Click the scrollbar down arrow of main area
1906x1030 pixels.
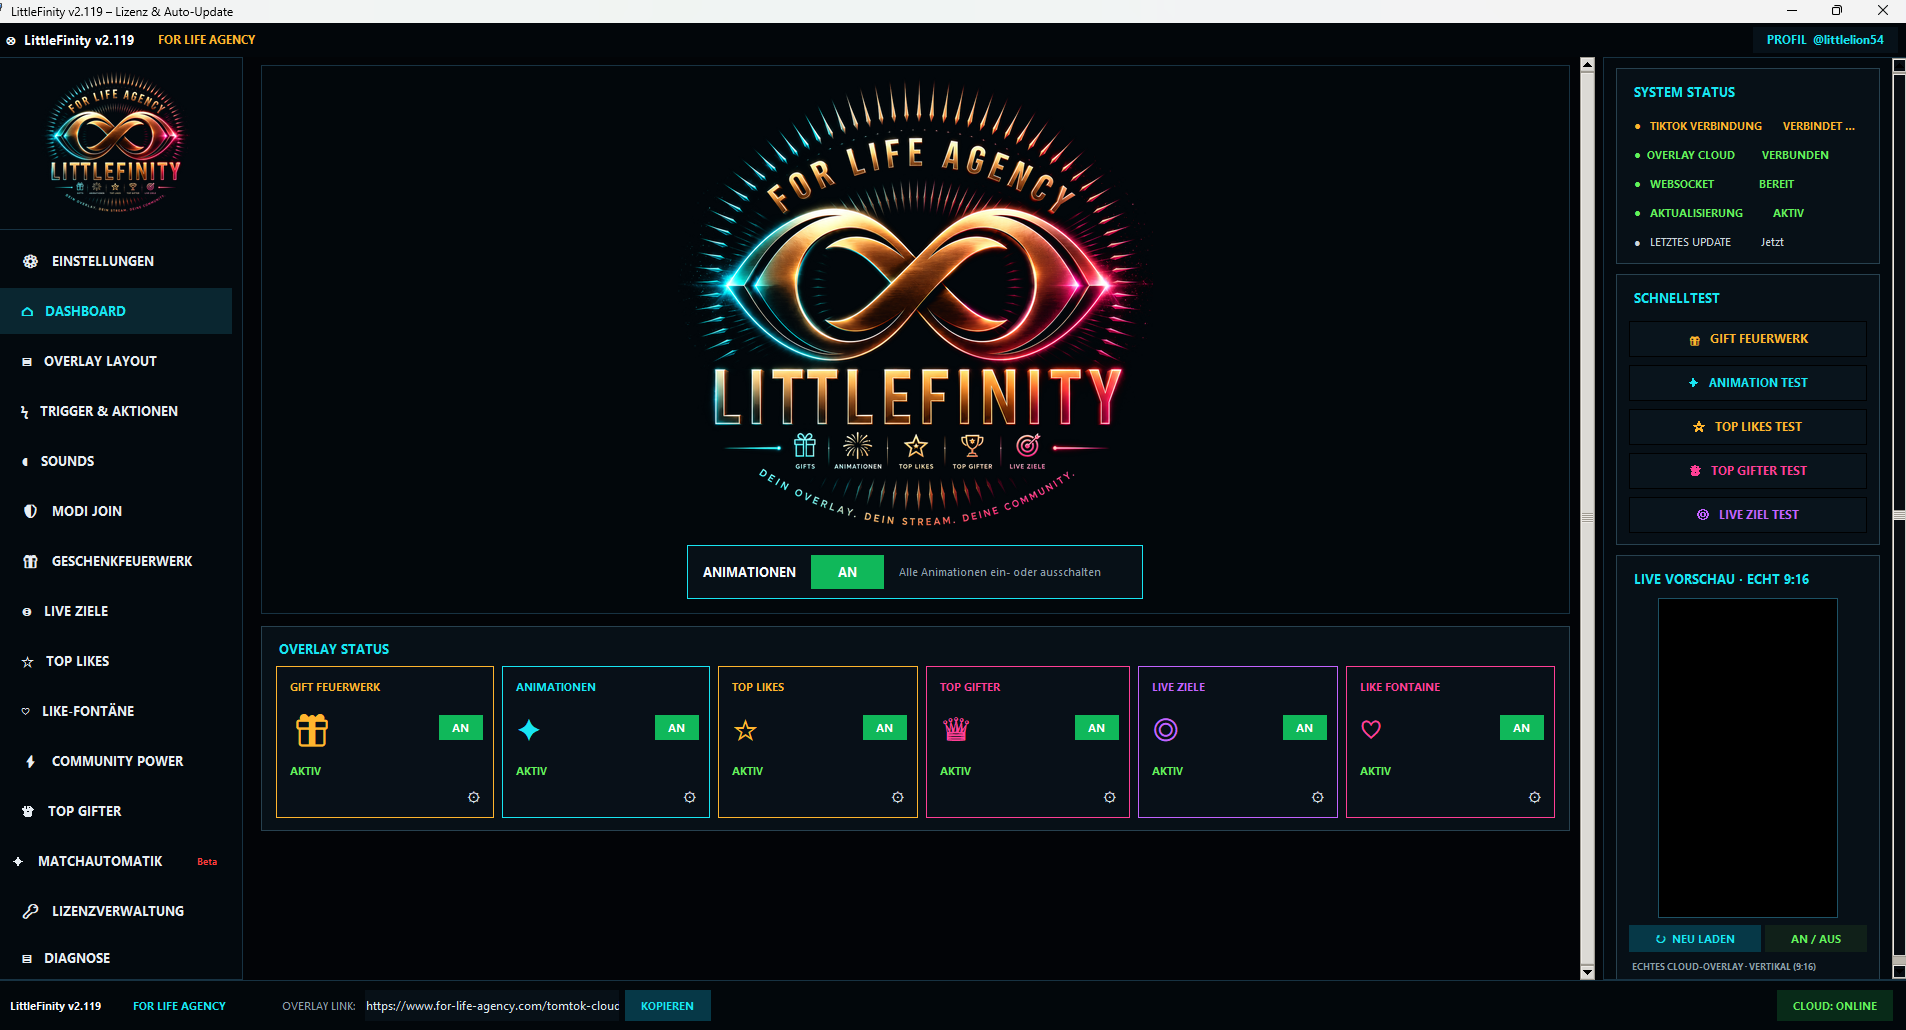[x=1587, y=972]
